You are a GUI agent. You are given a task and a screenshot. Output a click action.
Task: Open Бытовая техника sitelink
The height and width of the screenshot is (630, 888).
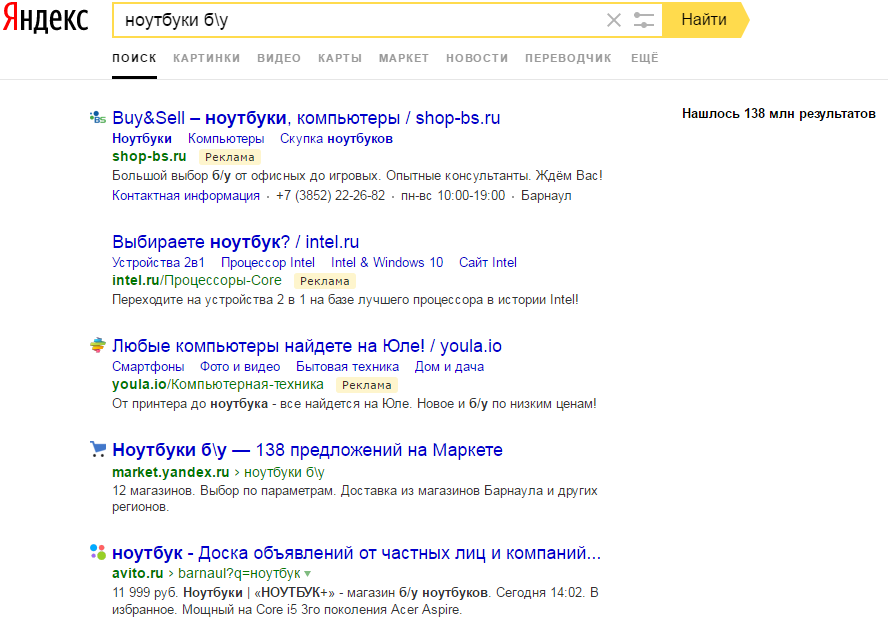tap(347, 367)
